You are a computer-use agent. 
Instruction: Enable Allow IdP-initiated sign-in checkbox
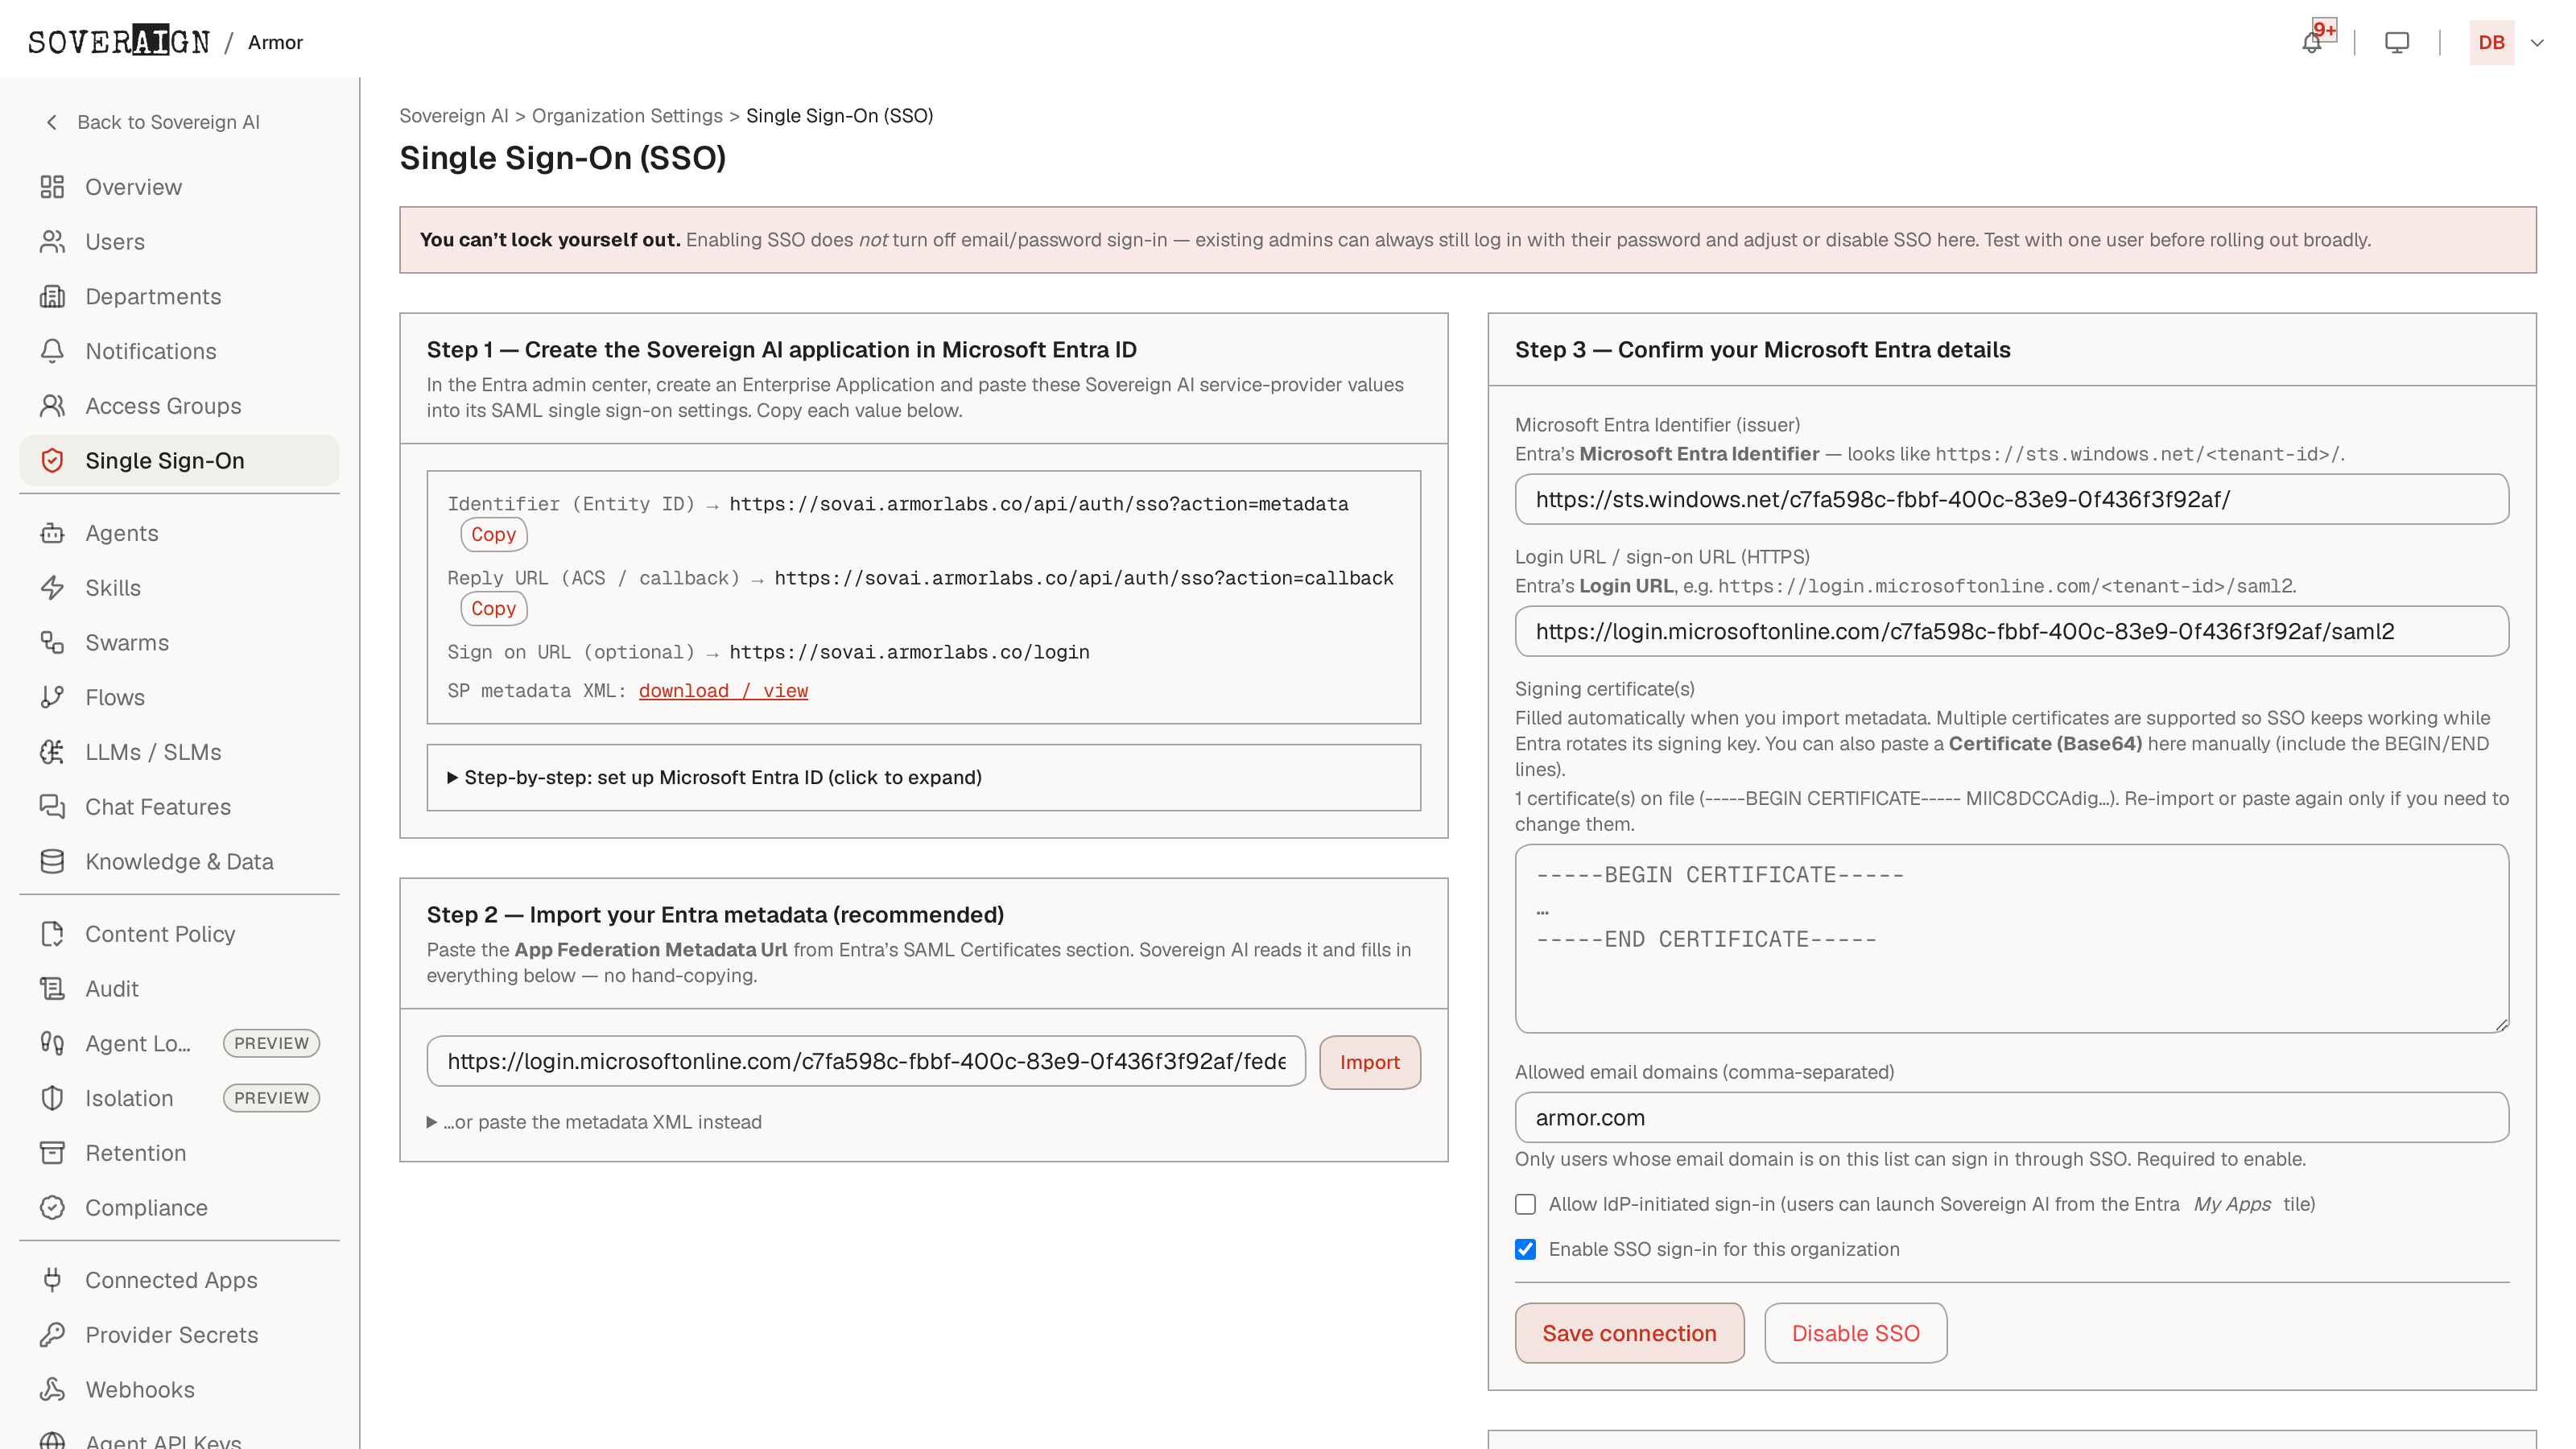(1525, 1205)
